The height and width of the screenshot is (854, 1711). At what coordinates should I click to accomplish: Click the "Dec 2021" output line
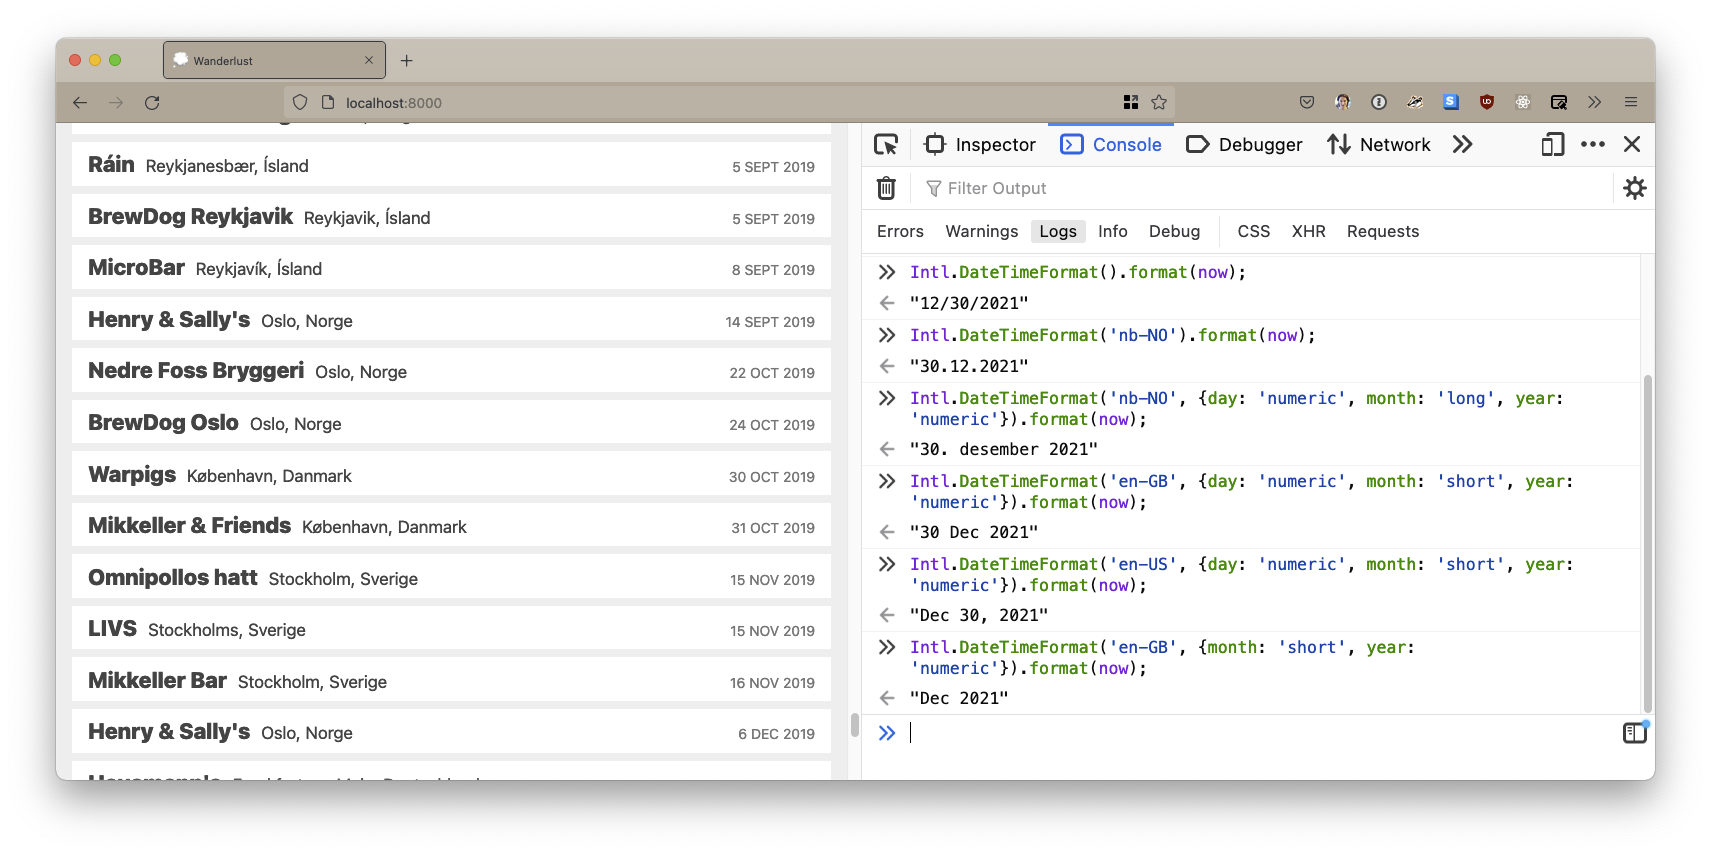[959, 698]
